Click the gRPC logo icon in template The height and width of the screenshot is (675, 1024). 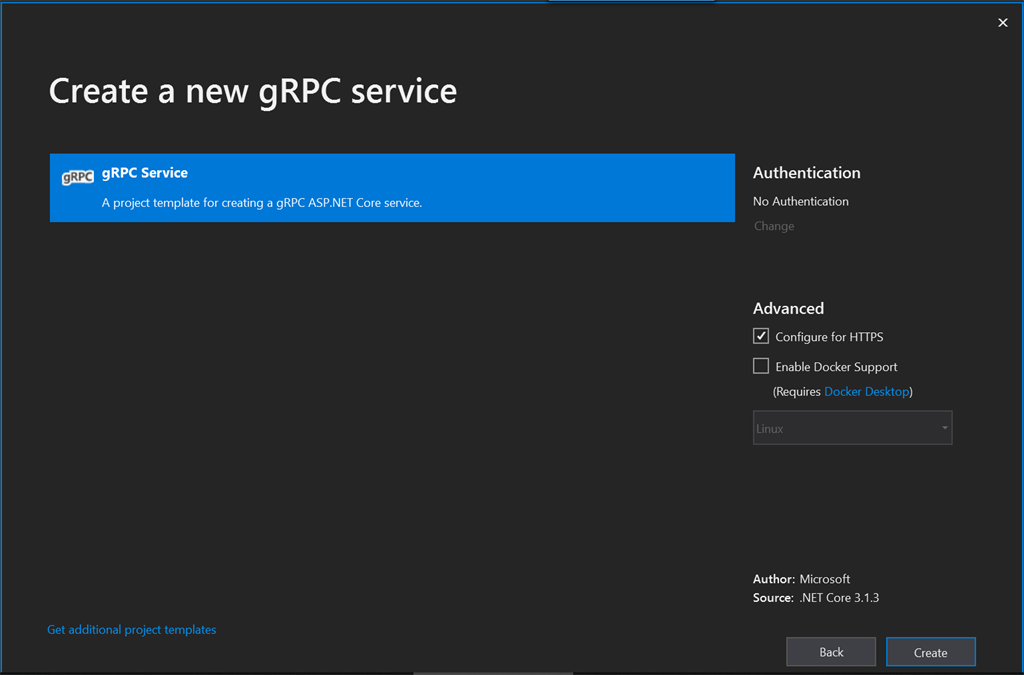coord(78,177)
